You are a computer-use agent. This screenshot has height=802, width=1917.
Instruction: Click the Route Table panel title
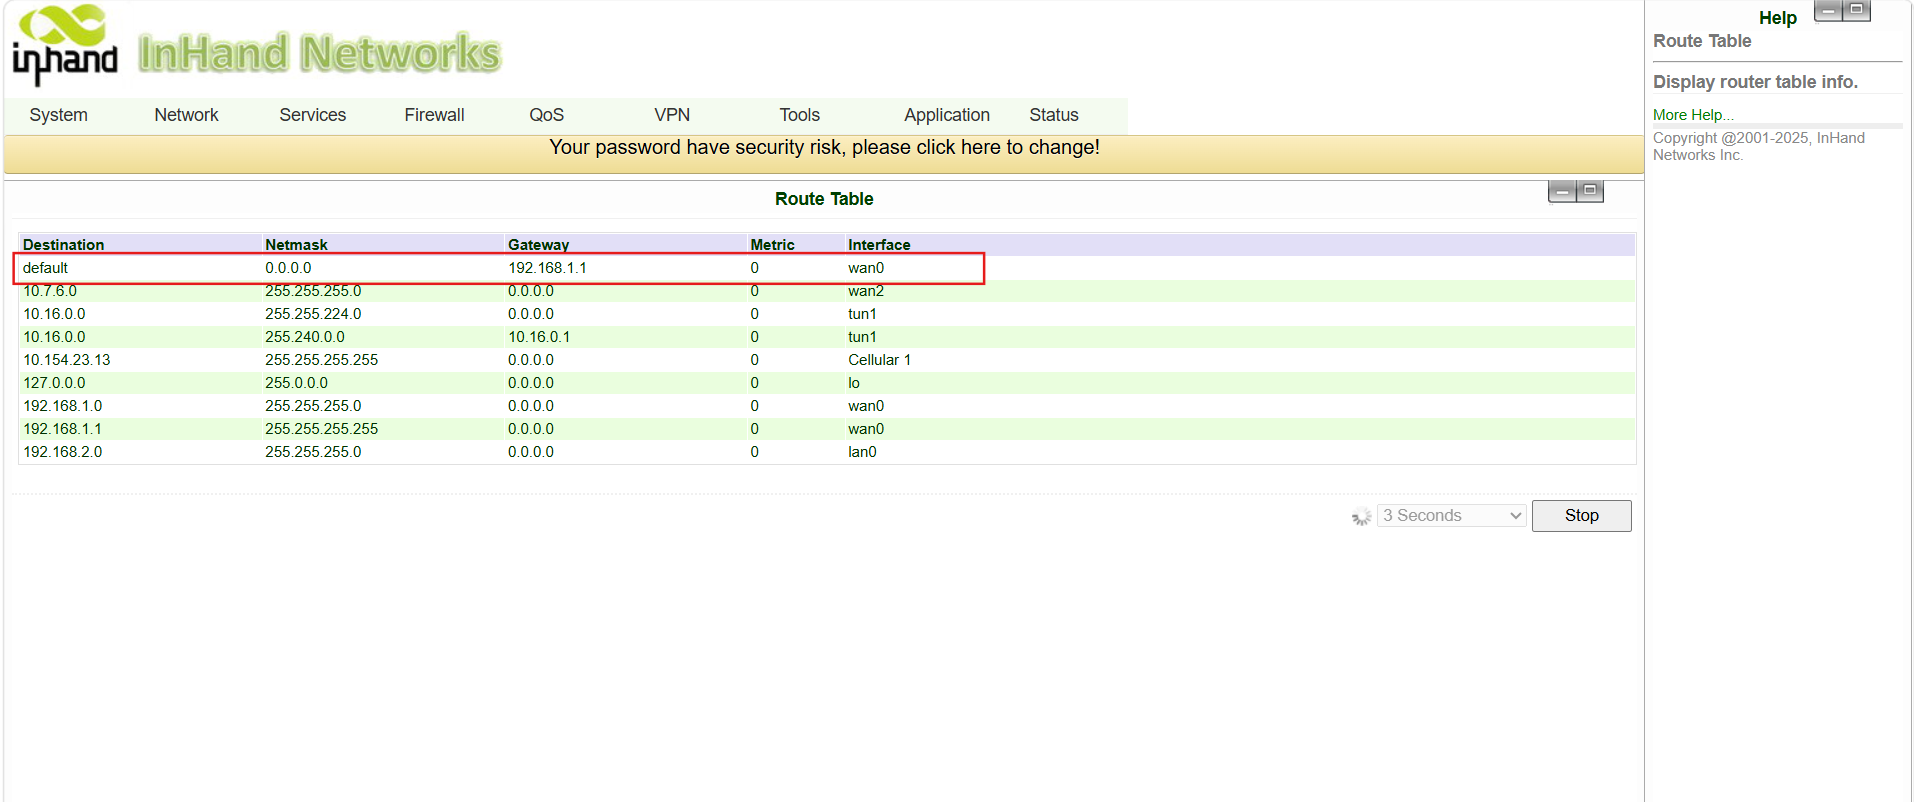click(824, 199)
